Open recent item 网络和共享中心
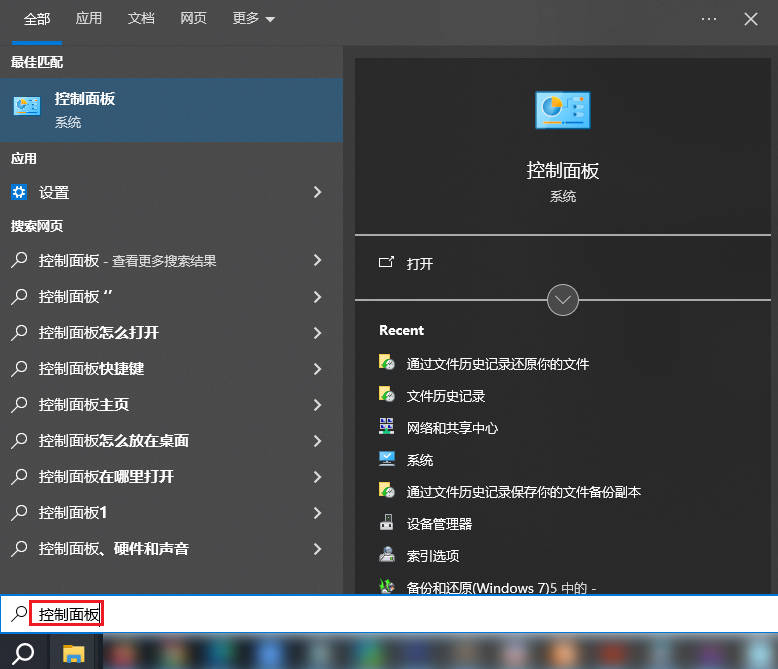Screen dimensions: 778x669 pyautogui.click(x=452, y=428)
